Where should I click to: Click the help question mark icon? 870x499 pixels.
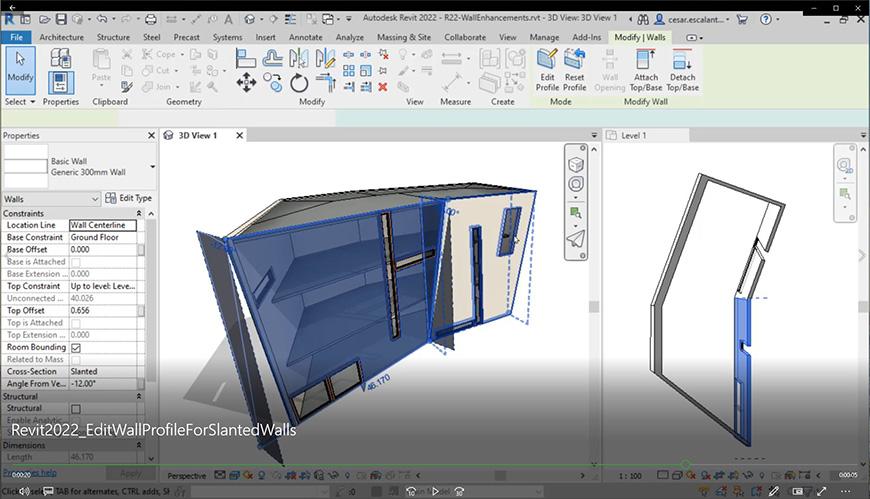766,19
